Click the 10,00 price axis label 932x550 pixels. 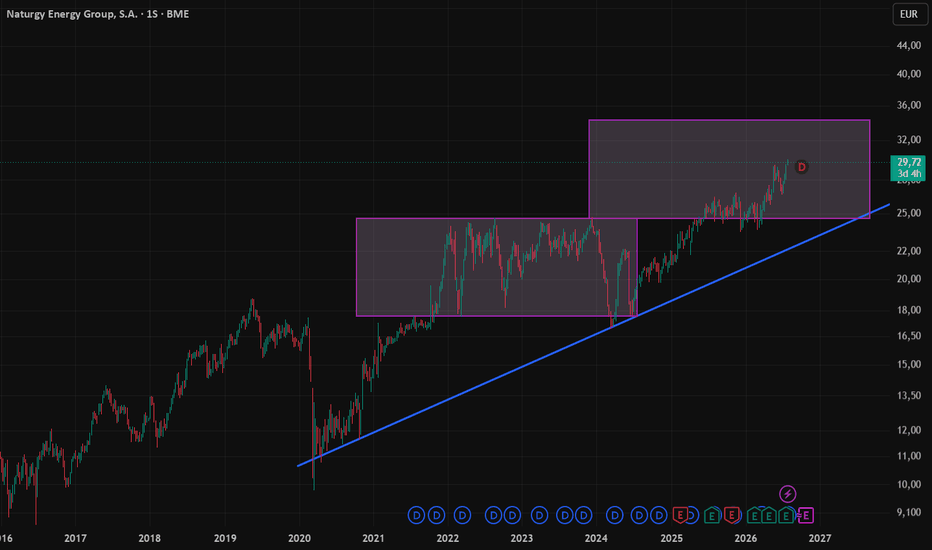coord(909,485)
